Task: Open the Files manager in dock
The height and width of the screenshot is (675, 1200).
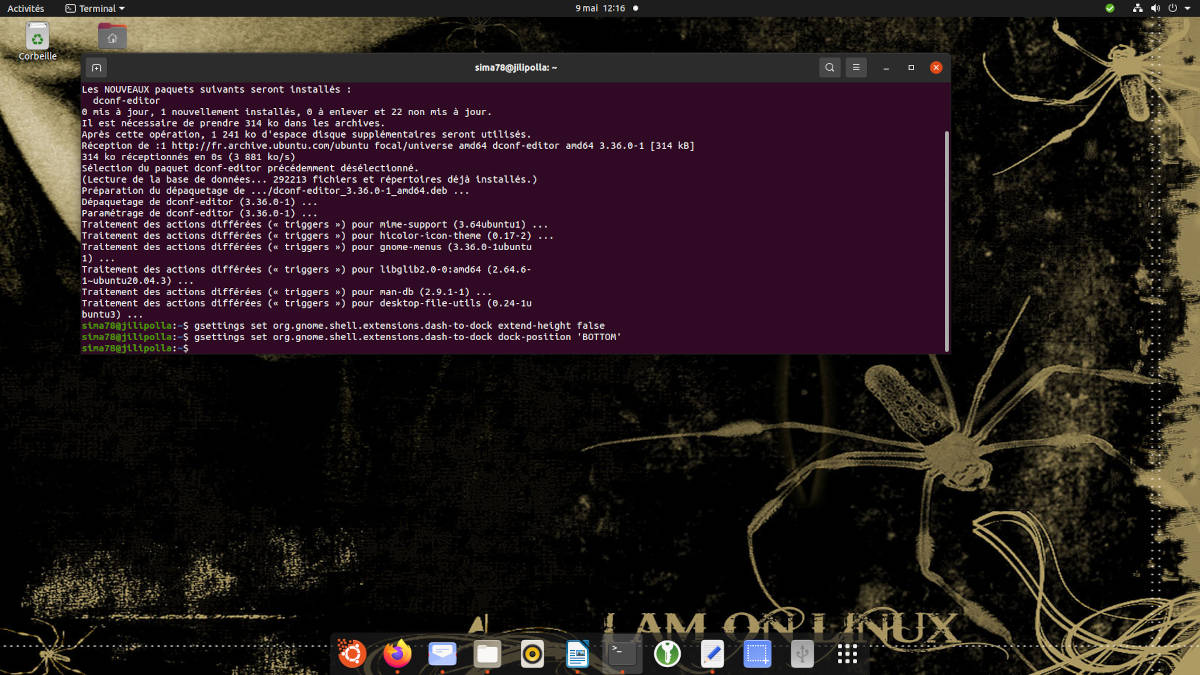Action: (487, 654)
